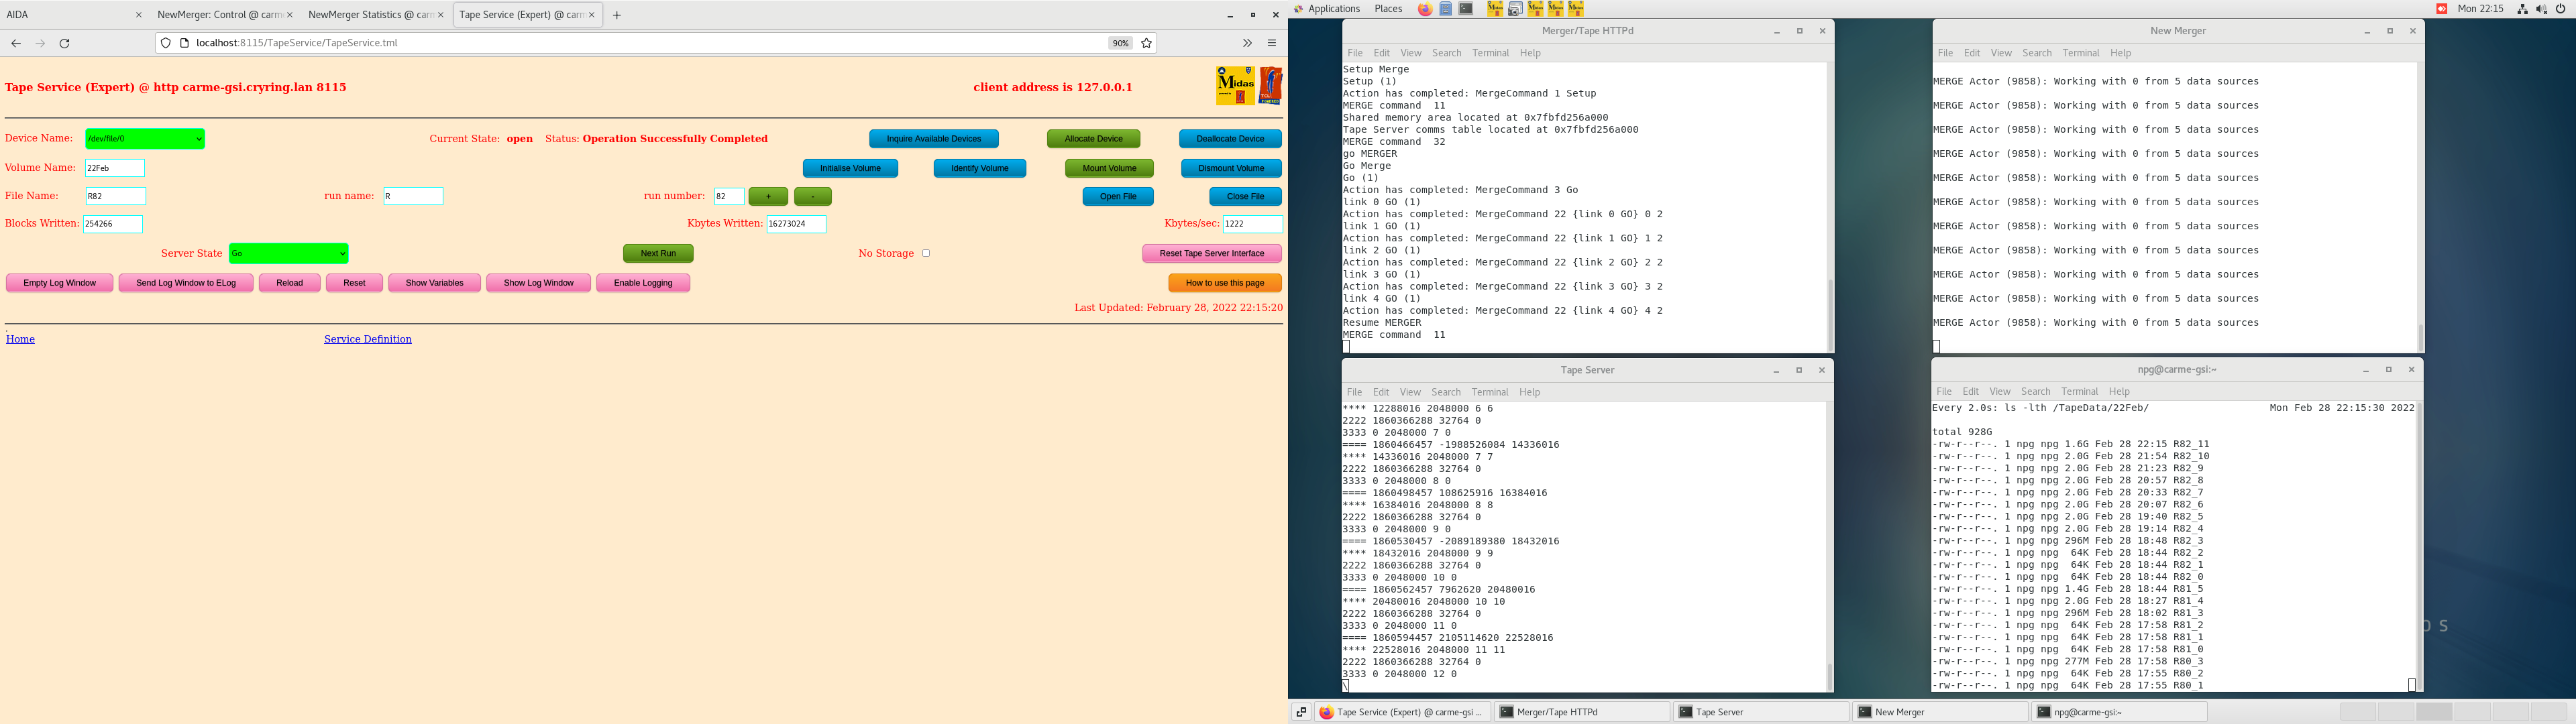Click the Deallocate Device button
This screenshot has width=2576, height=724.
pyautogui.click(x=1230, y=139)
